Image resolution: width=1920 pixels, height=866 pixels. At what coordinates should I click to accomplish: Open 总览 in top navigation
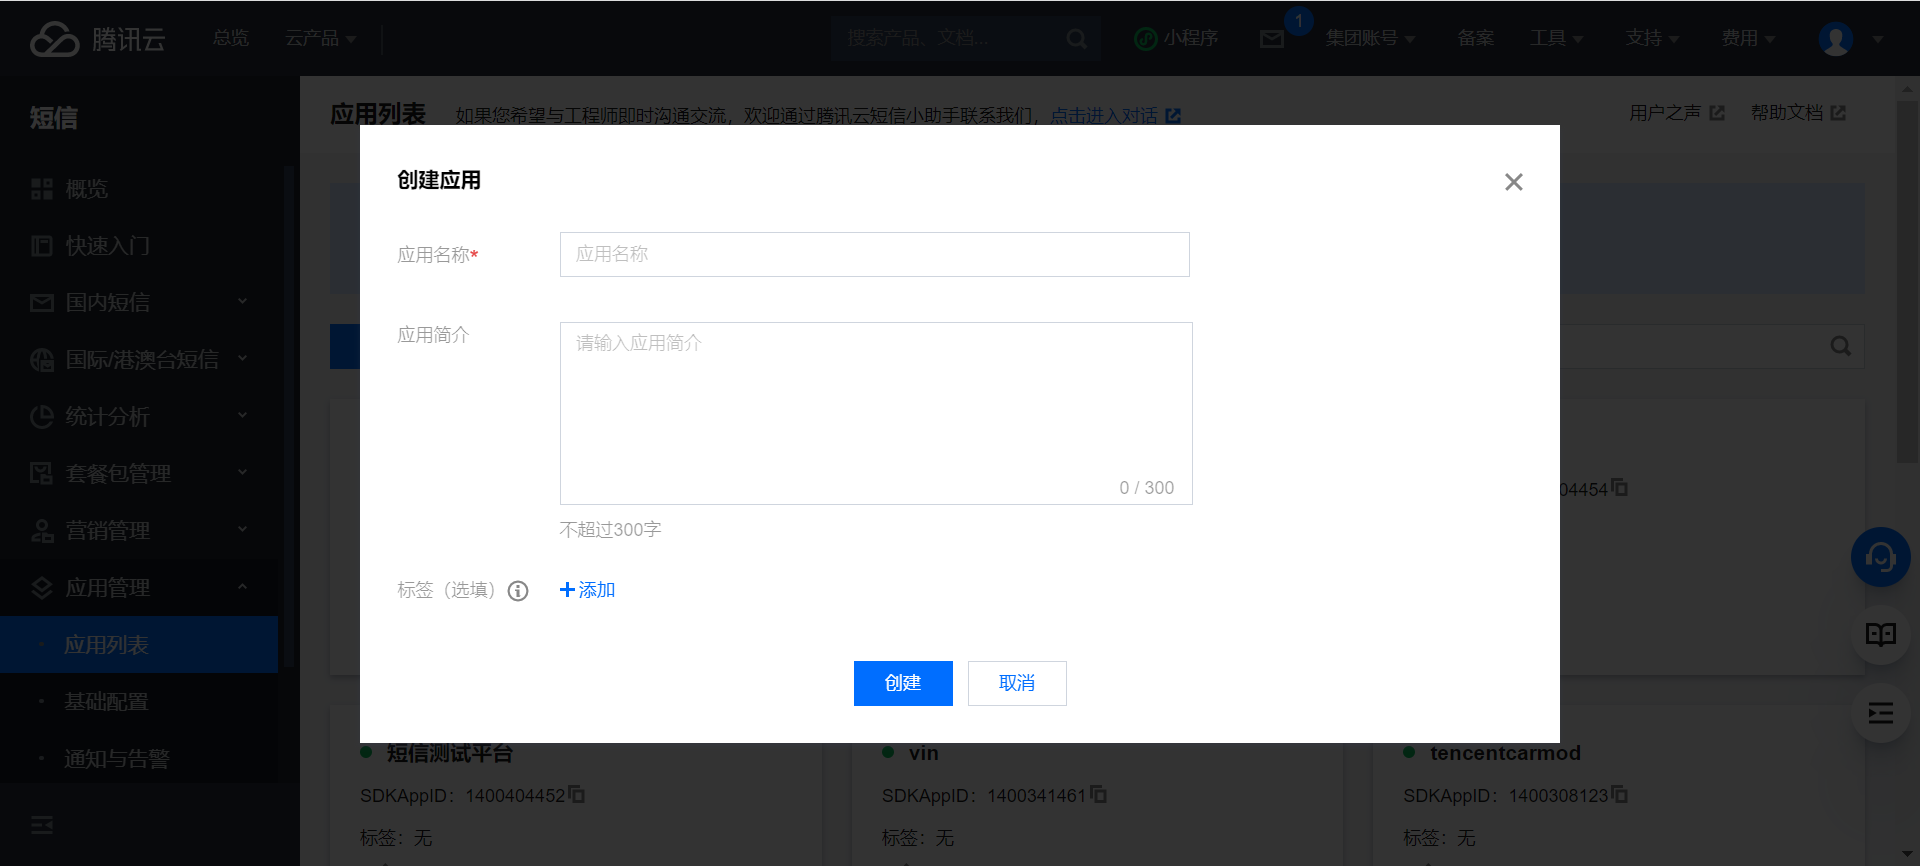[231, 38]
